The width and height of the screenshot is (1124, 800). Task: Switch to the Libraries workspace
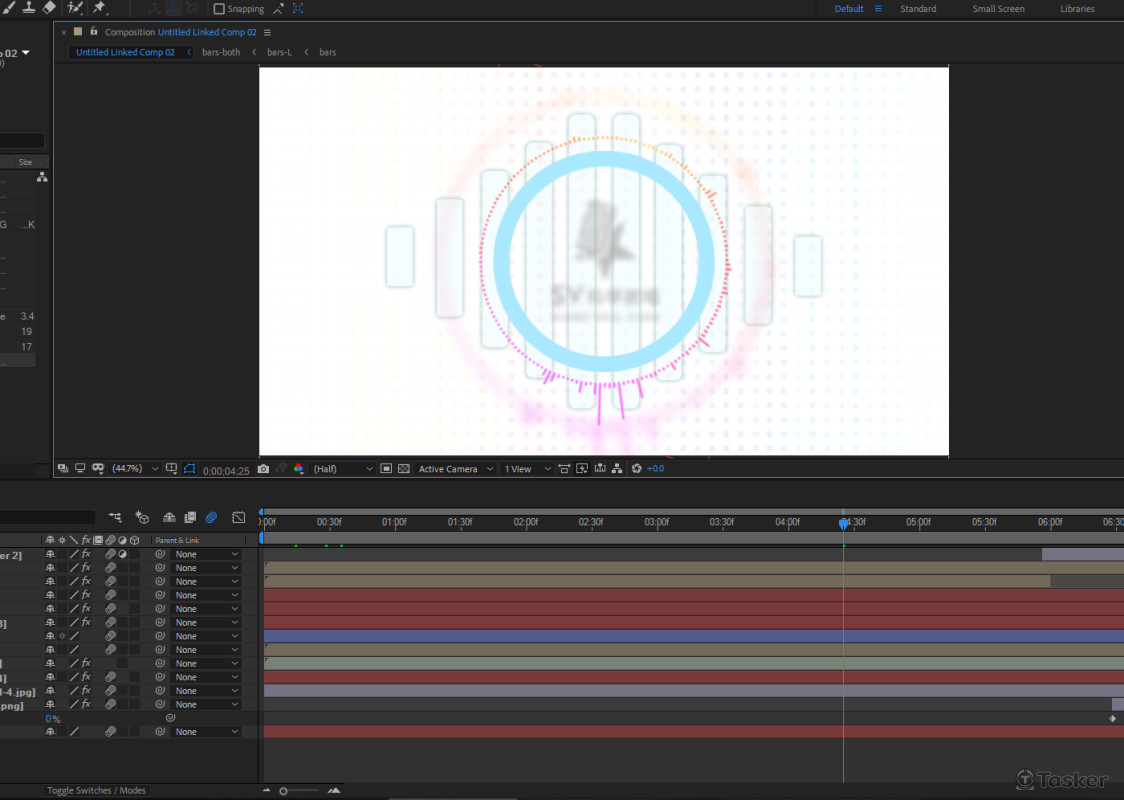pyautogui.click(x=1077, y=9)
